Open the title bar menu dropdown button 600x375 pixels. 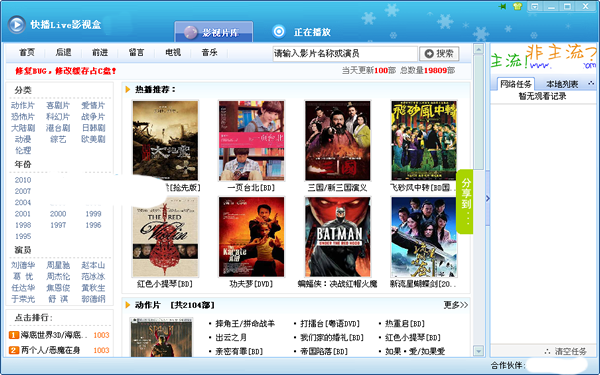pyautogui.click(x=535, y=7)
